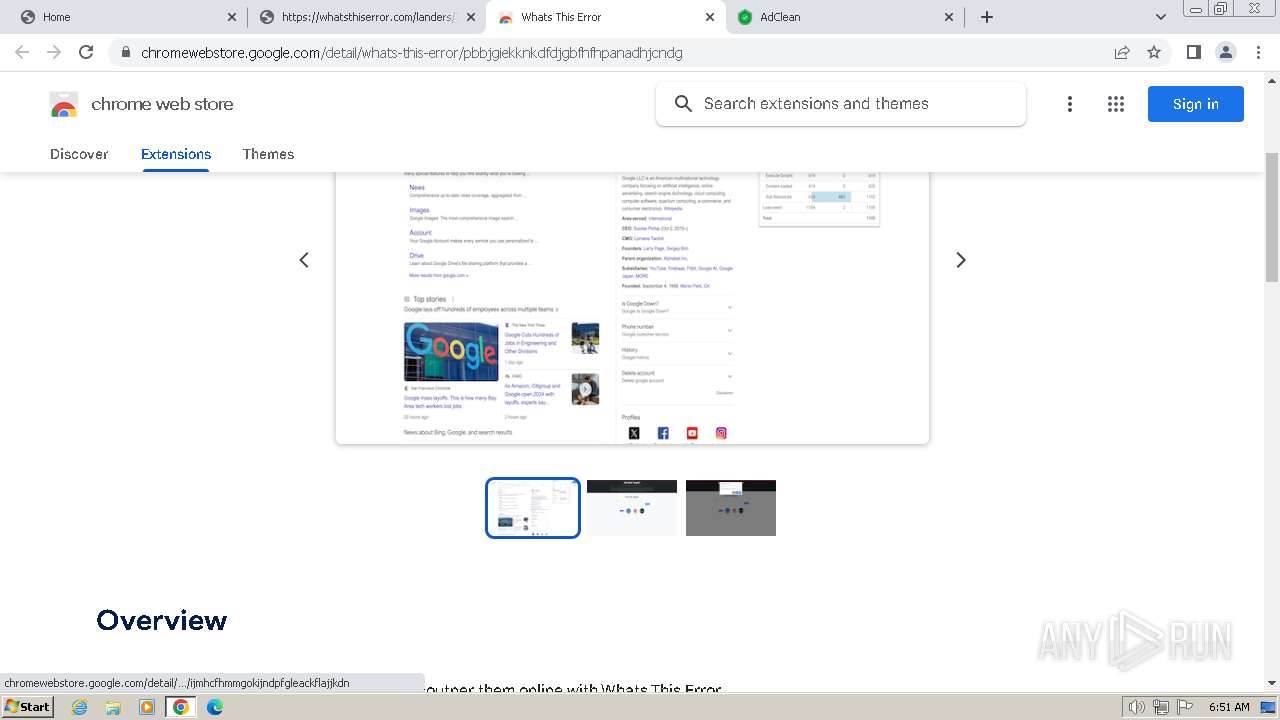This screenshot has height=720, width=1280.
Task: Focus the Search extensions and themes field
Action: click(841, 104)
